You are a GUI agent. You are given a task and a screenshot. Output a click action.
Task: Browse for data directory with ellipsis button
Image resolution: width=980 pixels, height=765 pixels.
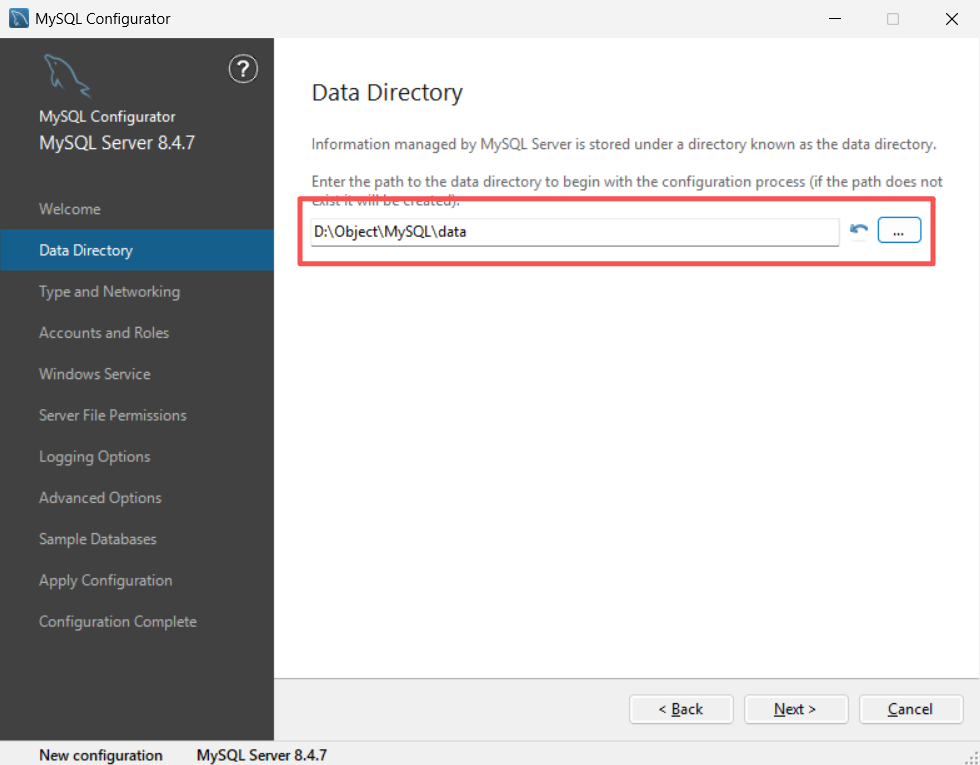point(899,231)
